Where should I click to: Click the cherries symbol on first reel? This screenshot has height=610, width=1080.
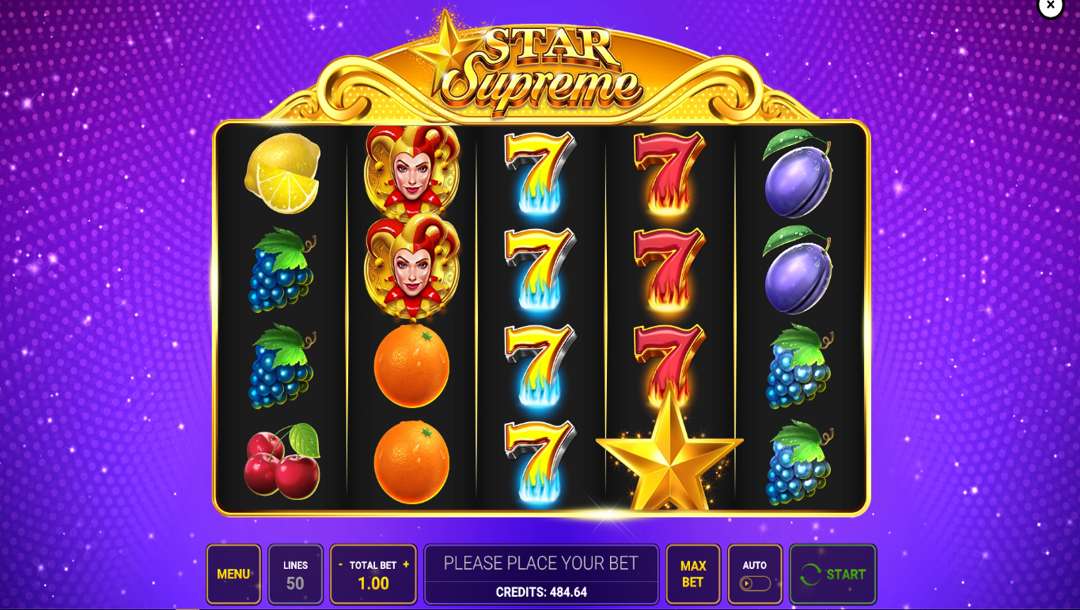282,460
